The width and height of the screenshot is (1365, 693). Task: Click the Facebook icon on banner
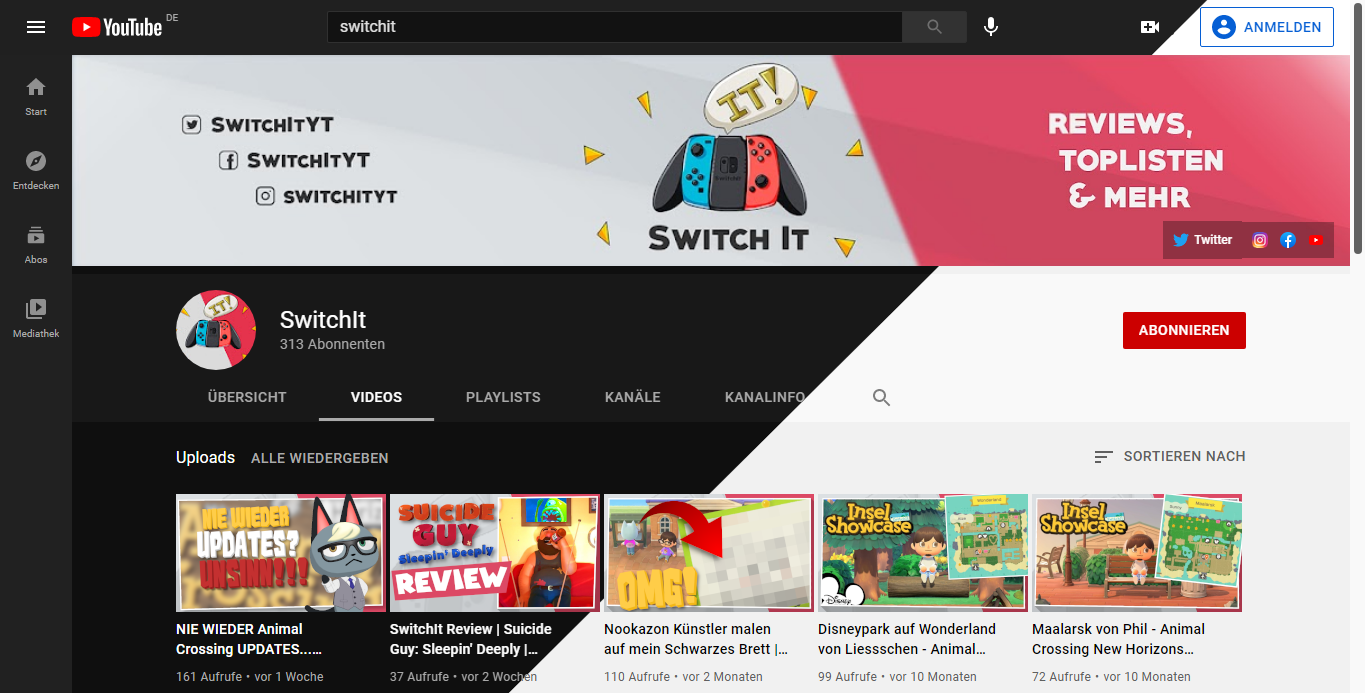pos(1288,240)
